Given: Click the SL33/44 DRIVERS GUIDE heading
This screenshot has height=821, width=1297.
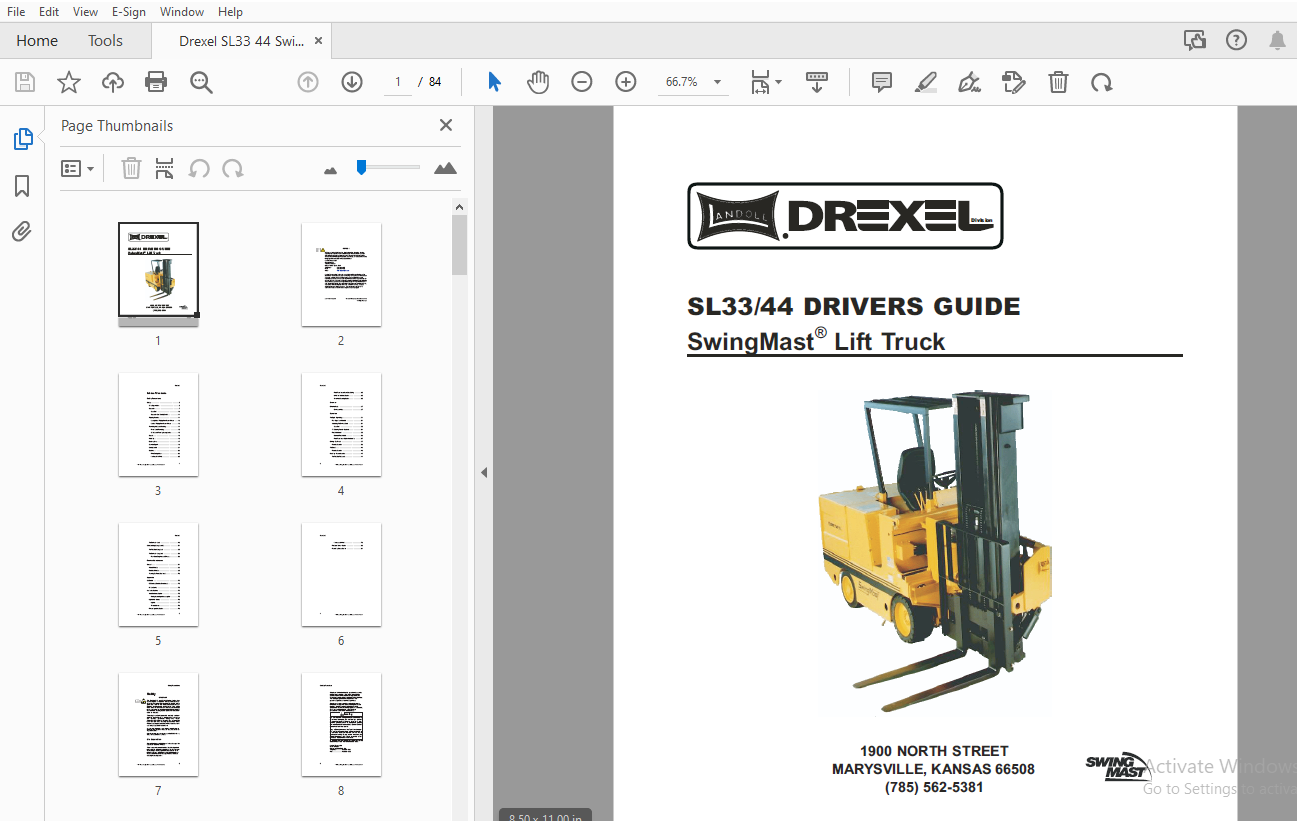Looking at the screenshot, I should 853,306.
